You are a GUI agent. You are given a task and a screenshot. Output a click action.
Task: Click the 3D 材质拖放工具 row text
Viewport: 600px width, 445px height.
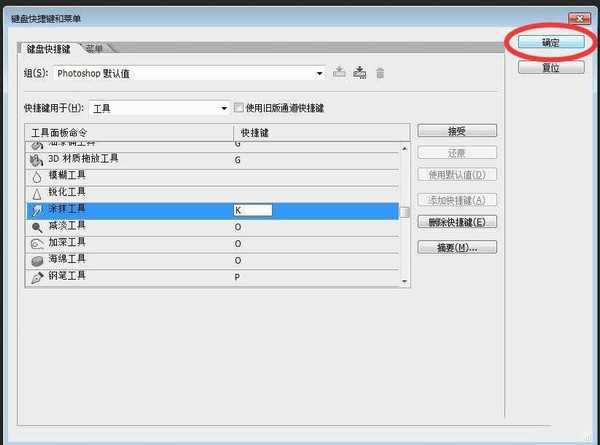coord(83,158)
